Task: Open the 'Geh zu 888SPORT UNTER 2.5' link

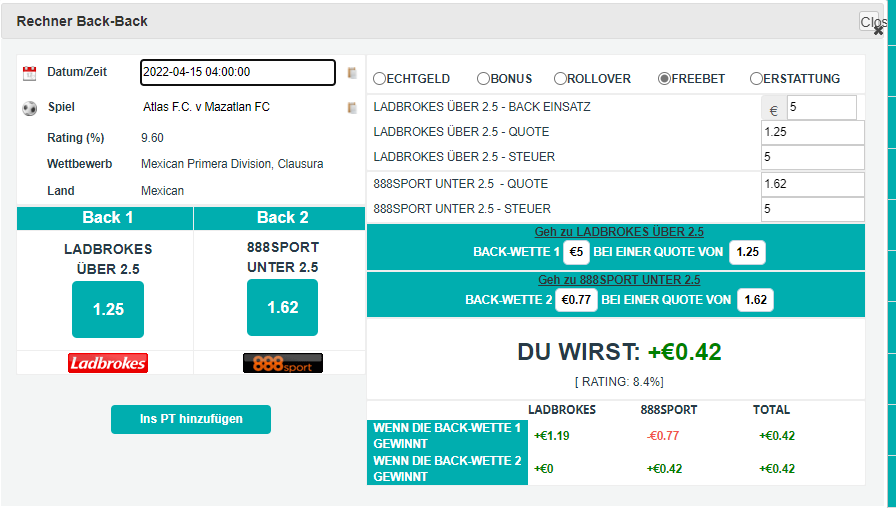Action: (x=619, y=280)
